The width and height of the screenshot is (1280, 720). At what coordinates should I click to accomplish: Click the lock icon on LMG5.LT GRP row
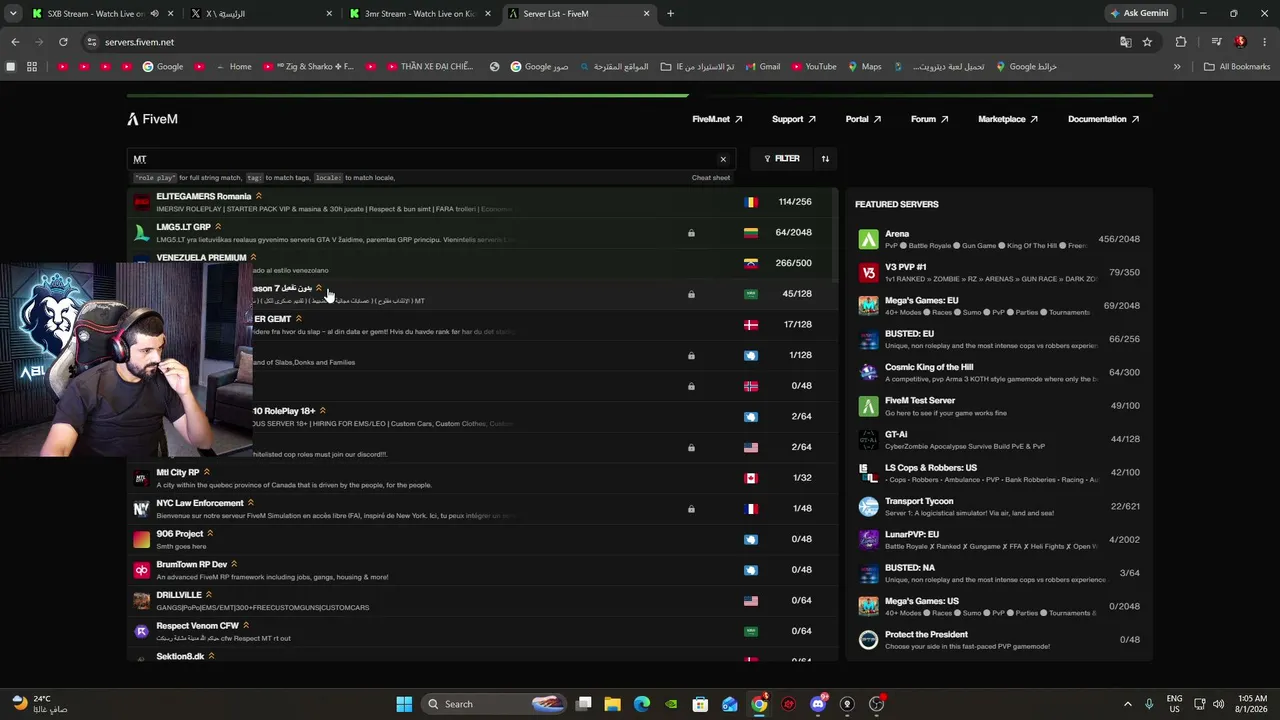(691, 233)
